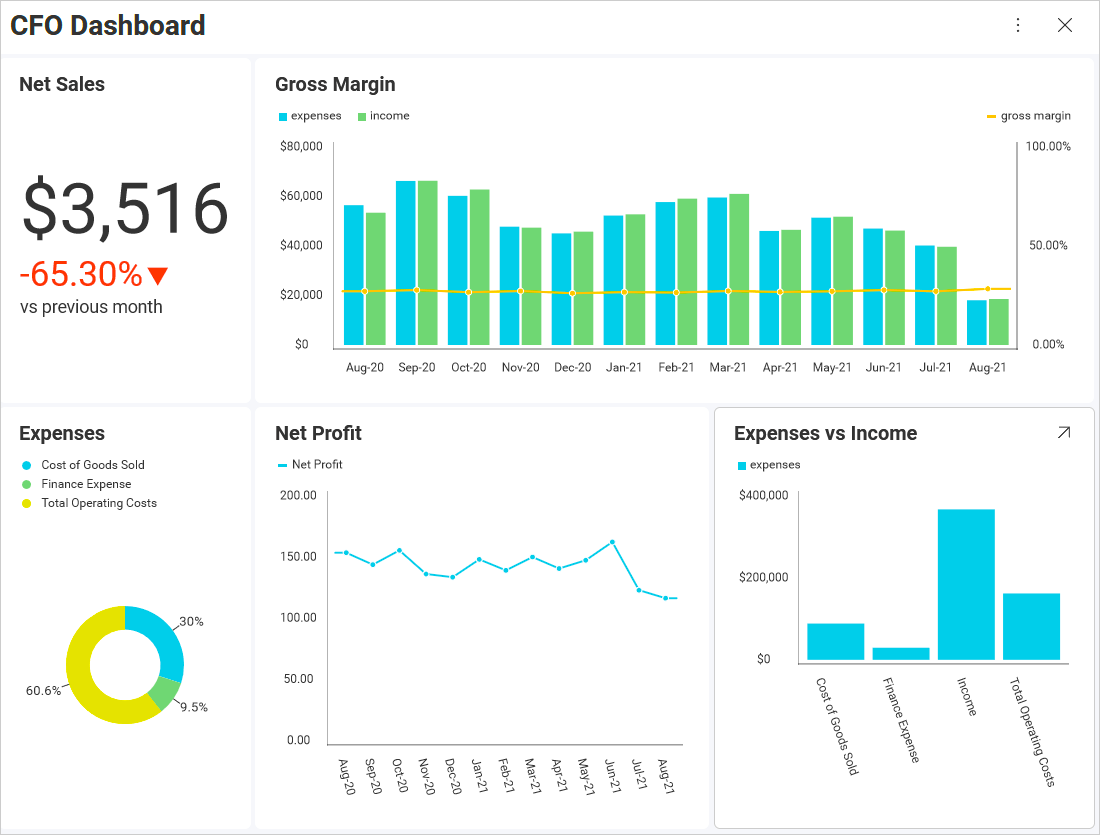The height and width of the screenshot is (835, 1100).
Task: Click the Gross Margin widget title
Action: [335, 84]
